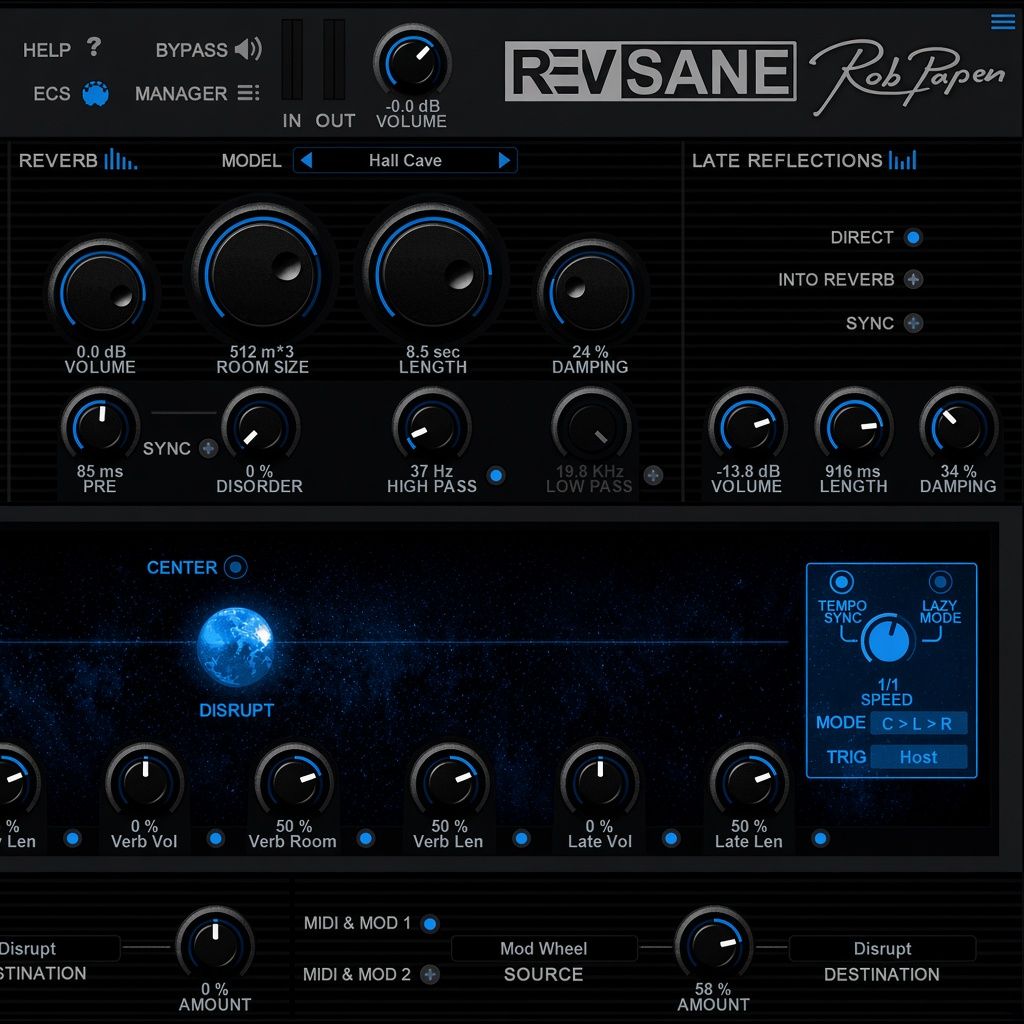The width and height of the screenshot is (1024, 1024).
Task: Click the Late Reflections Length knob
Action: pos(854,427)
